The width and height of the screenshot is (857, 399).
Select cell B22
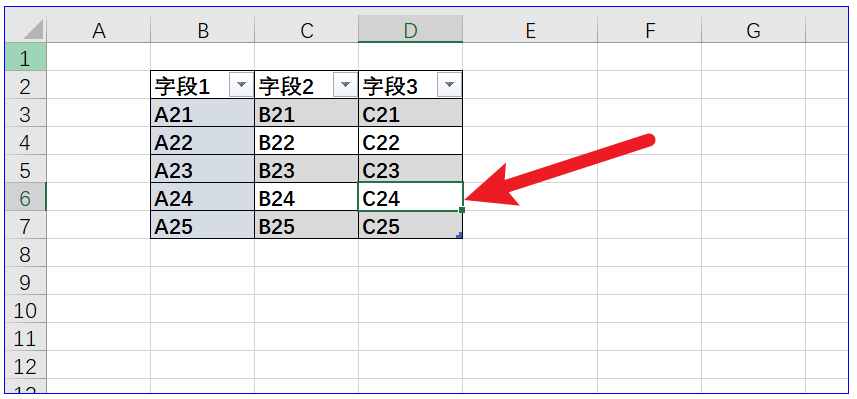point(307,141)
